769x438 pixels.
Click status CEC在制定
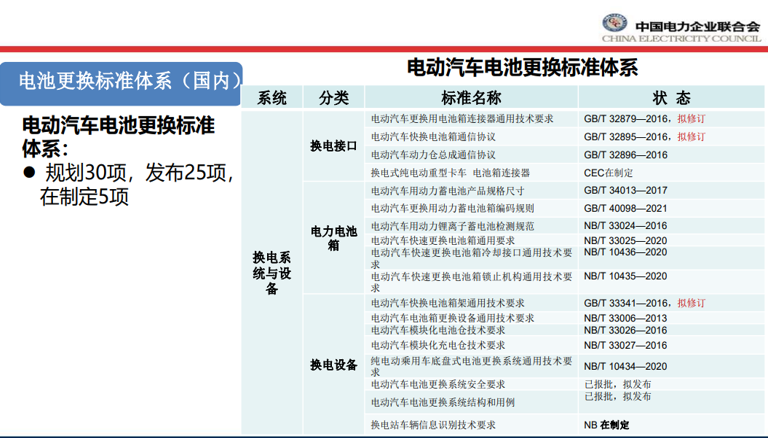click(608, 173)
